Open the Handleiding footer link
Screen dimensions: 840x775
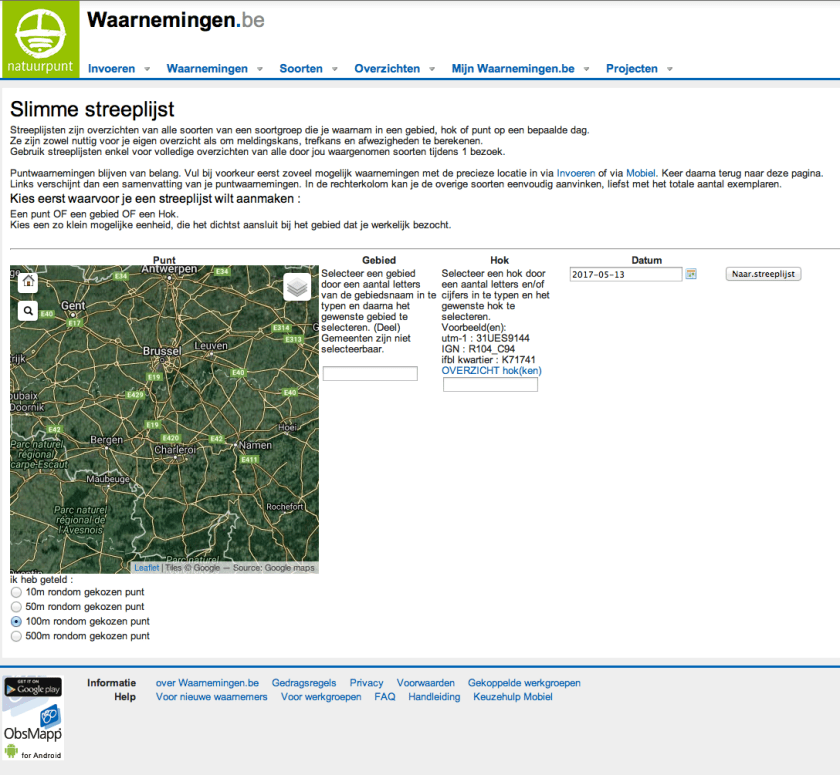(434, 697)
